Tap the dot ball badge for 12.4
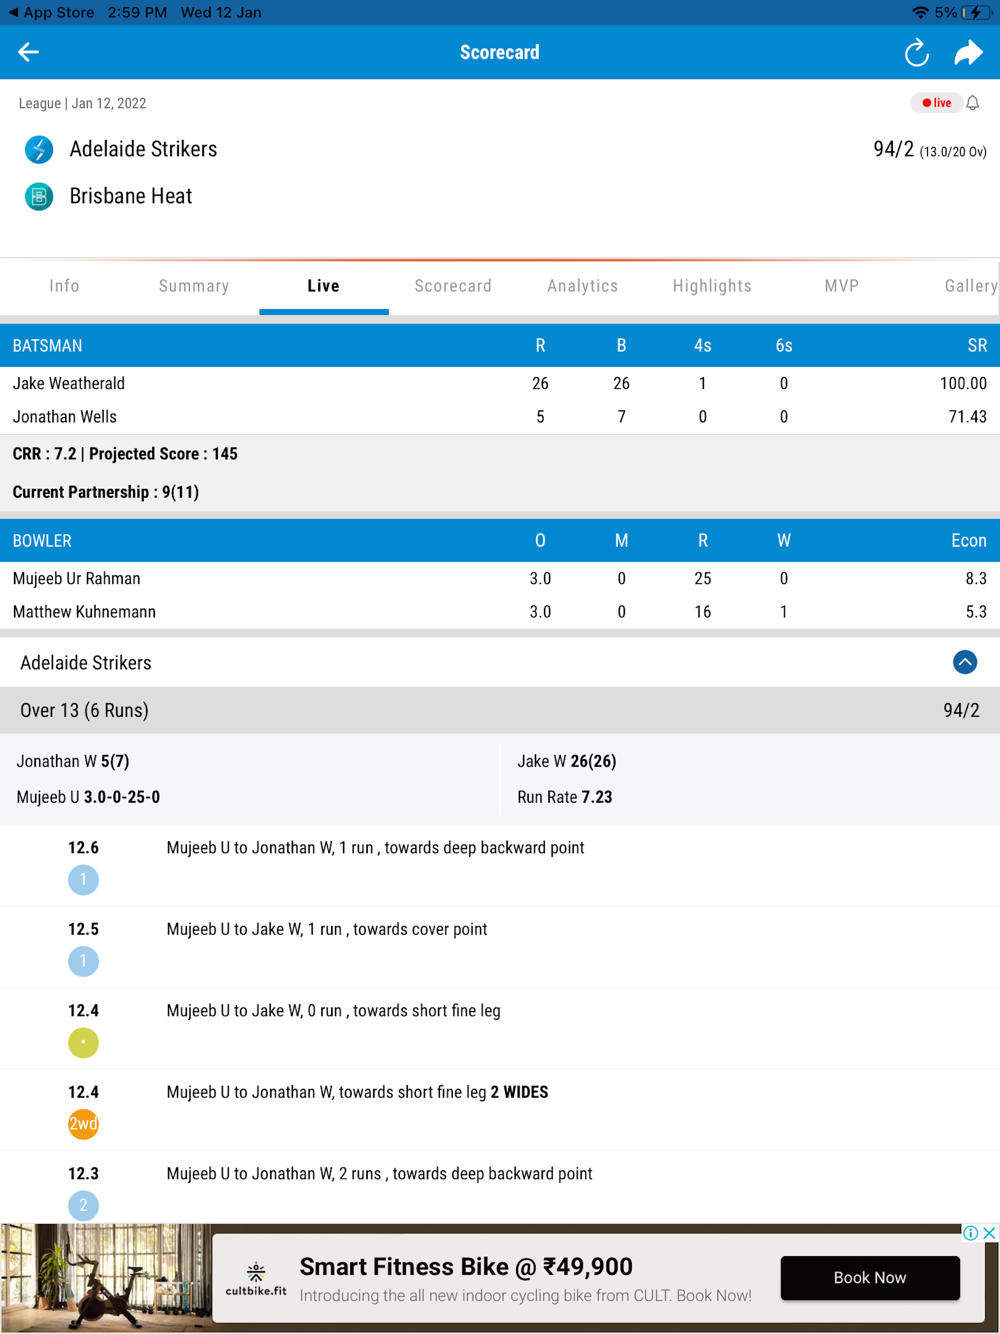 click(x=83, y=1043)
